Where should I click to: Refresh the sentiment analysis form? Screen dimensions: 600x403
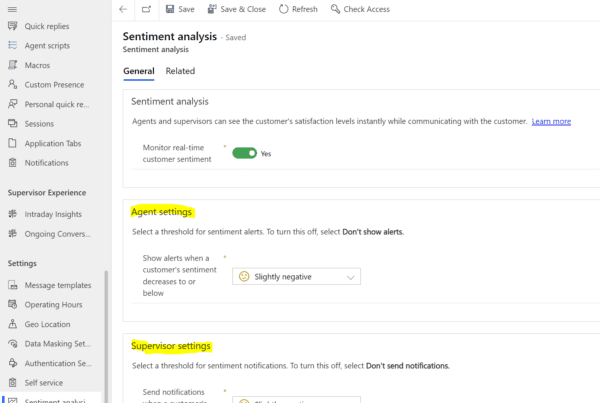[297, 9]
